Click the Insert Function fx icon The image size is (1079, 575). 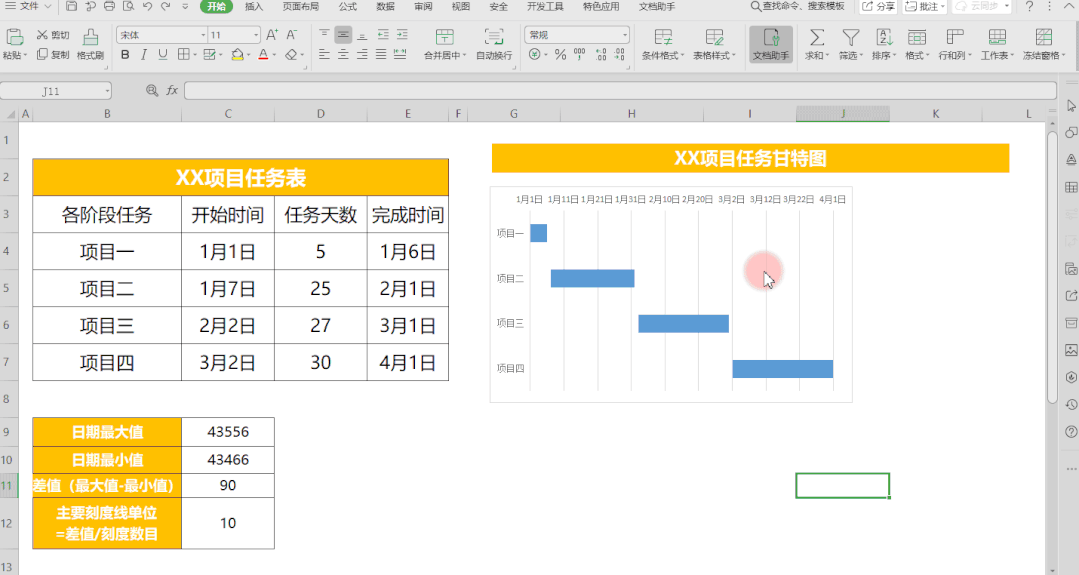172,90
